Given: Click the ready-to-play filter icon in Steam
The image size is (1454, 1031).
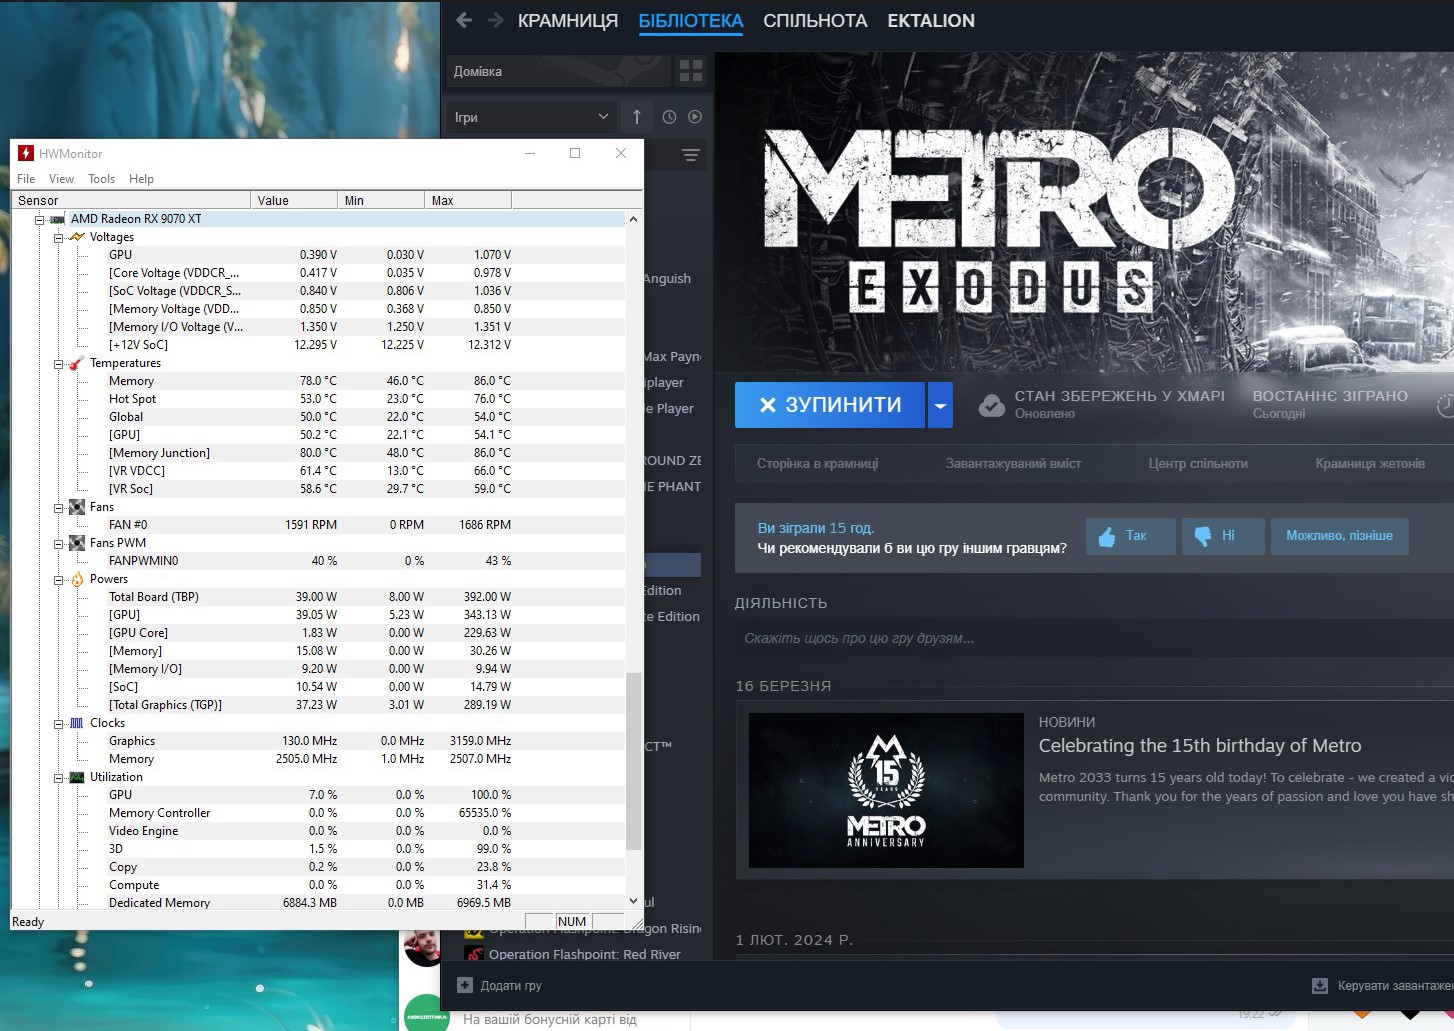Looking at the screenshot, I should 695,117.
